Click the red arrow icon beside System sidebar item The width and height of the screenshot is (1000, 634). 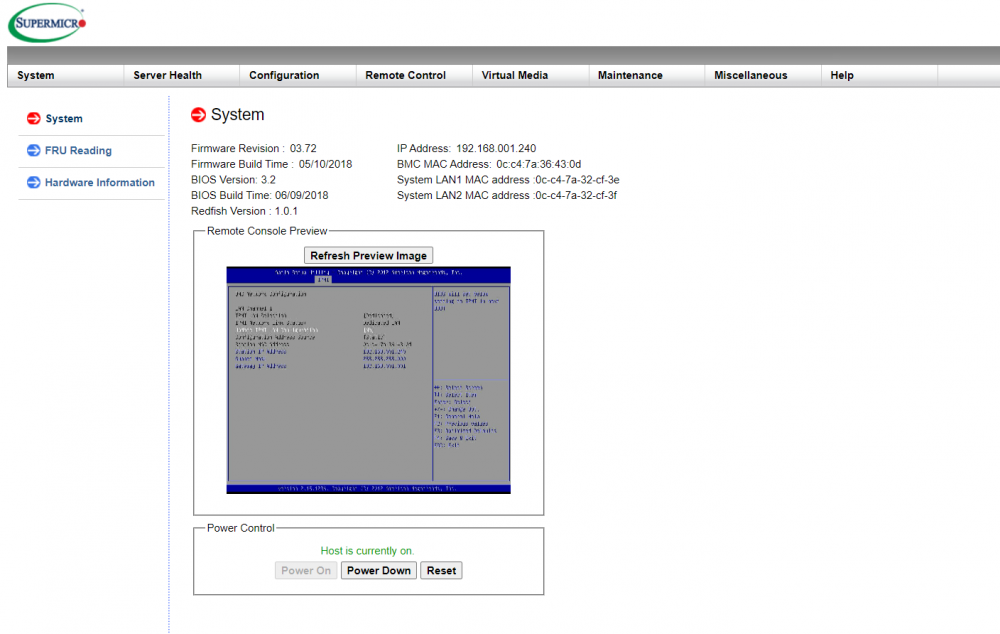34,119
